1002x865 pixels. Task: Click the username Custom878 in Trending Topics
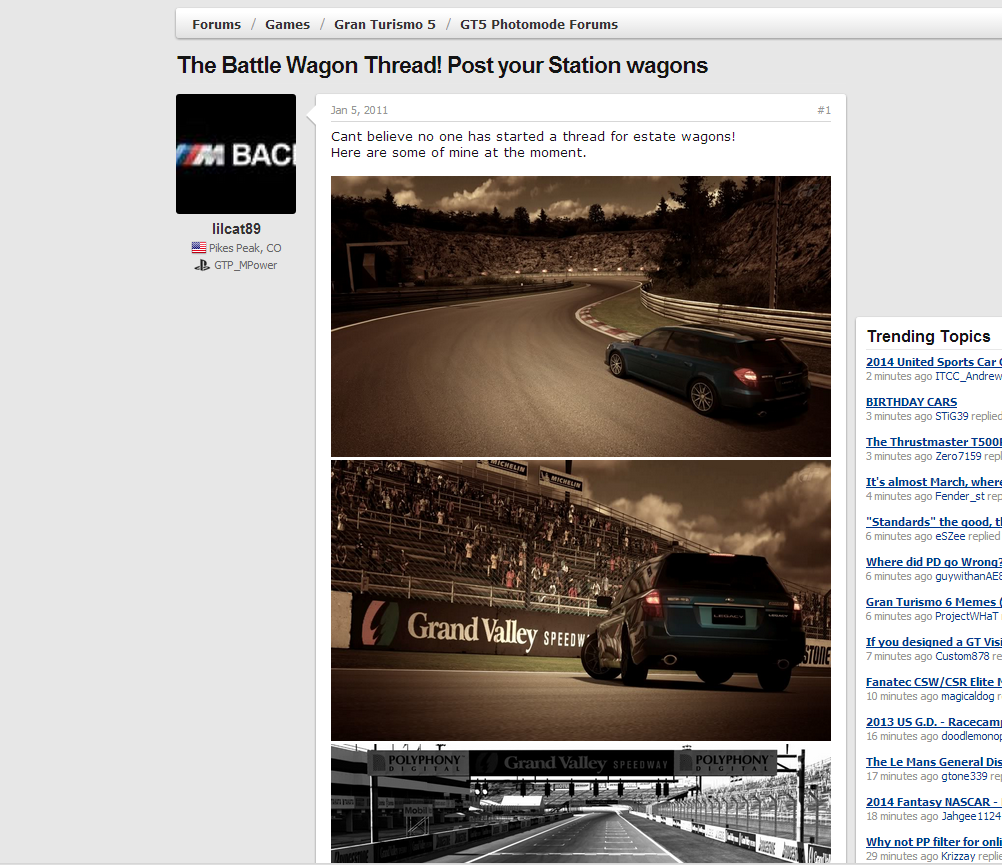pyautogui.click(x=962, y=656)
